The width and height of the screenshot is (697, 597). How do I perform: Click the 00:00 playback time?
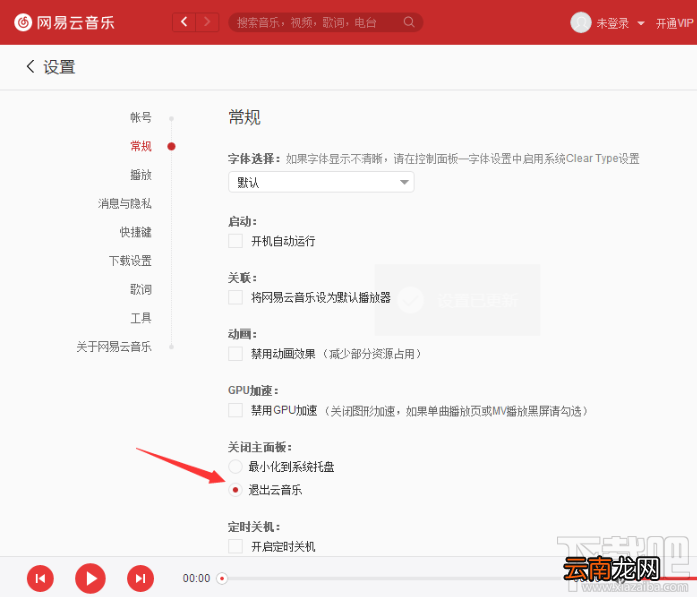(196, 578)
